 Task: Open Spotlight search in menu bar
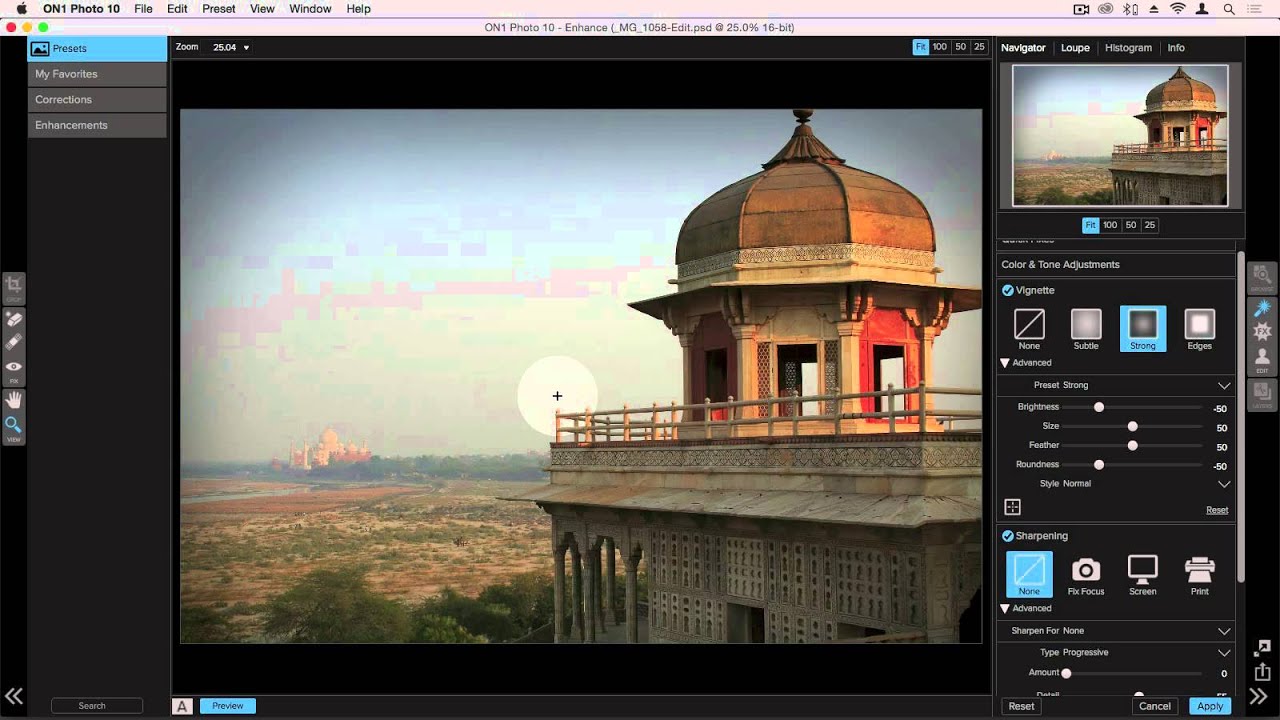point(1228,9)
